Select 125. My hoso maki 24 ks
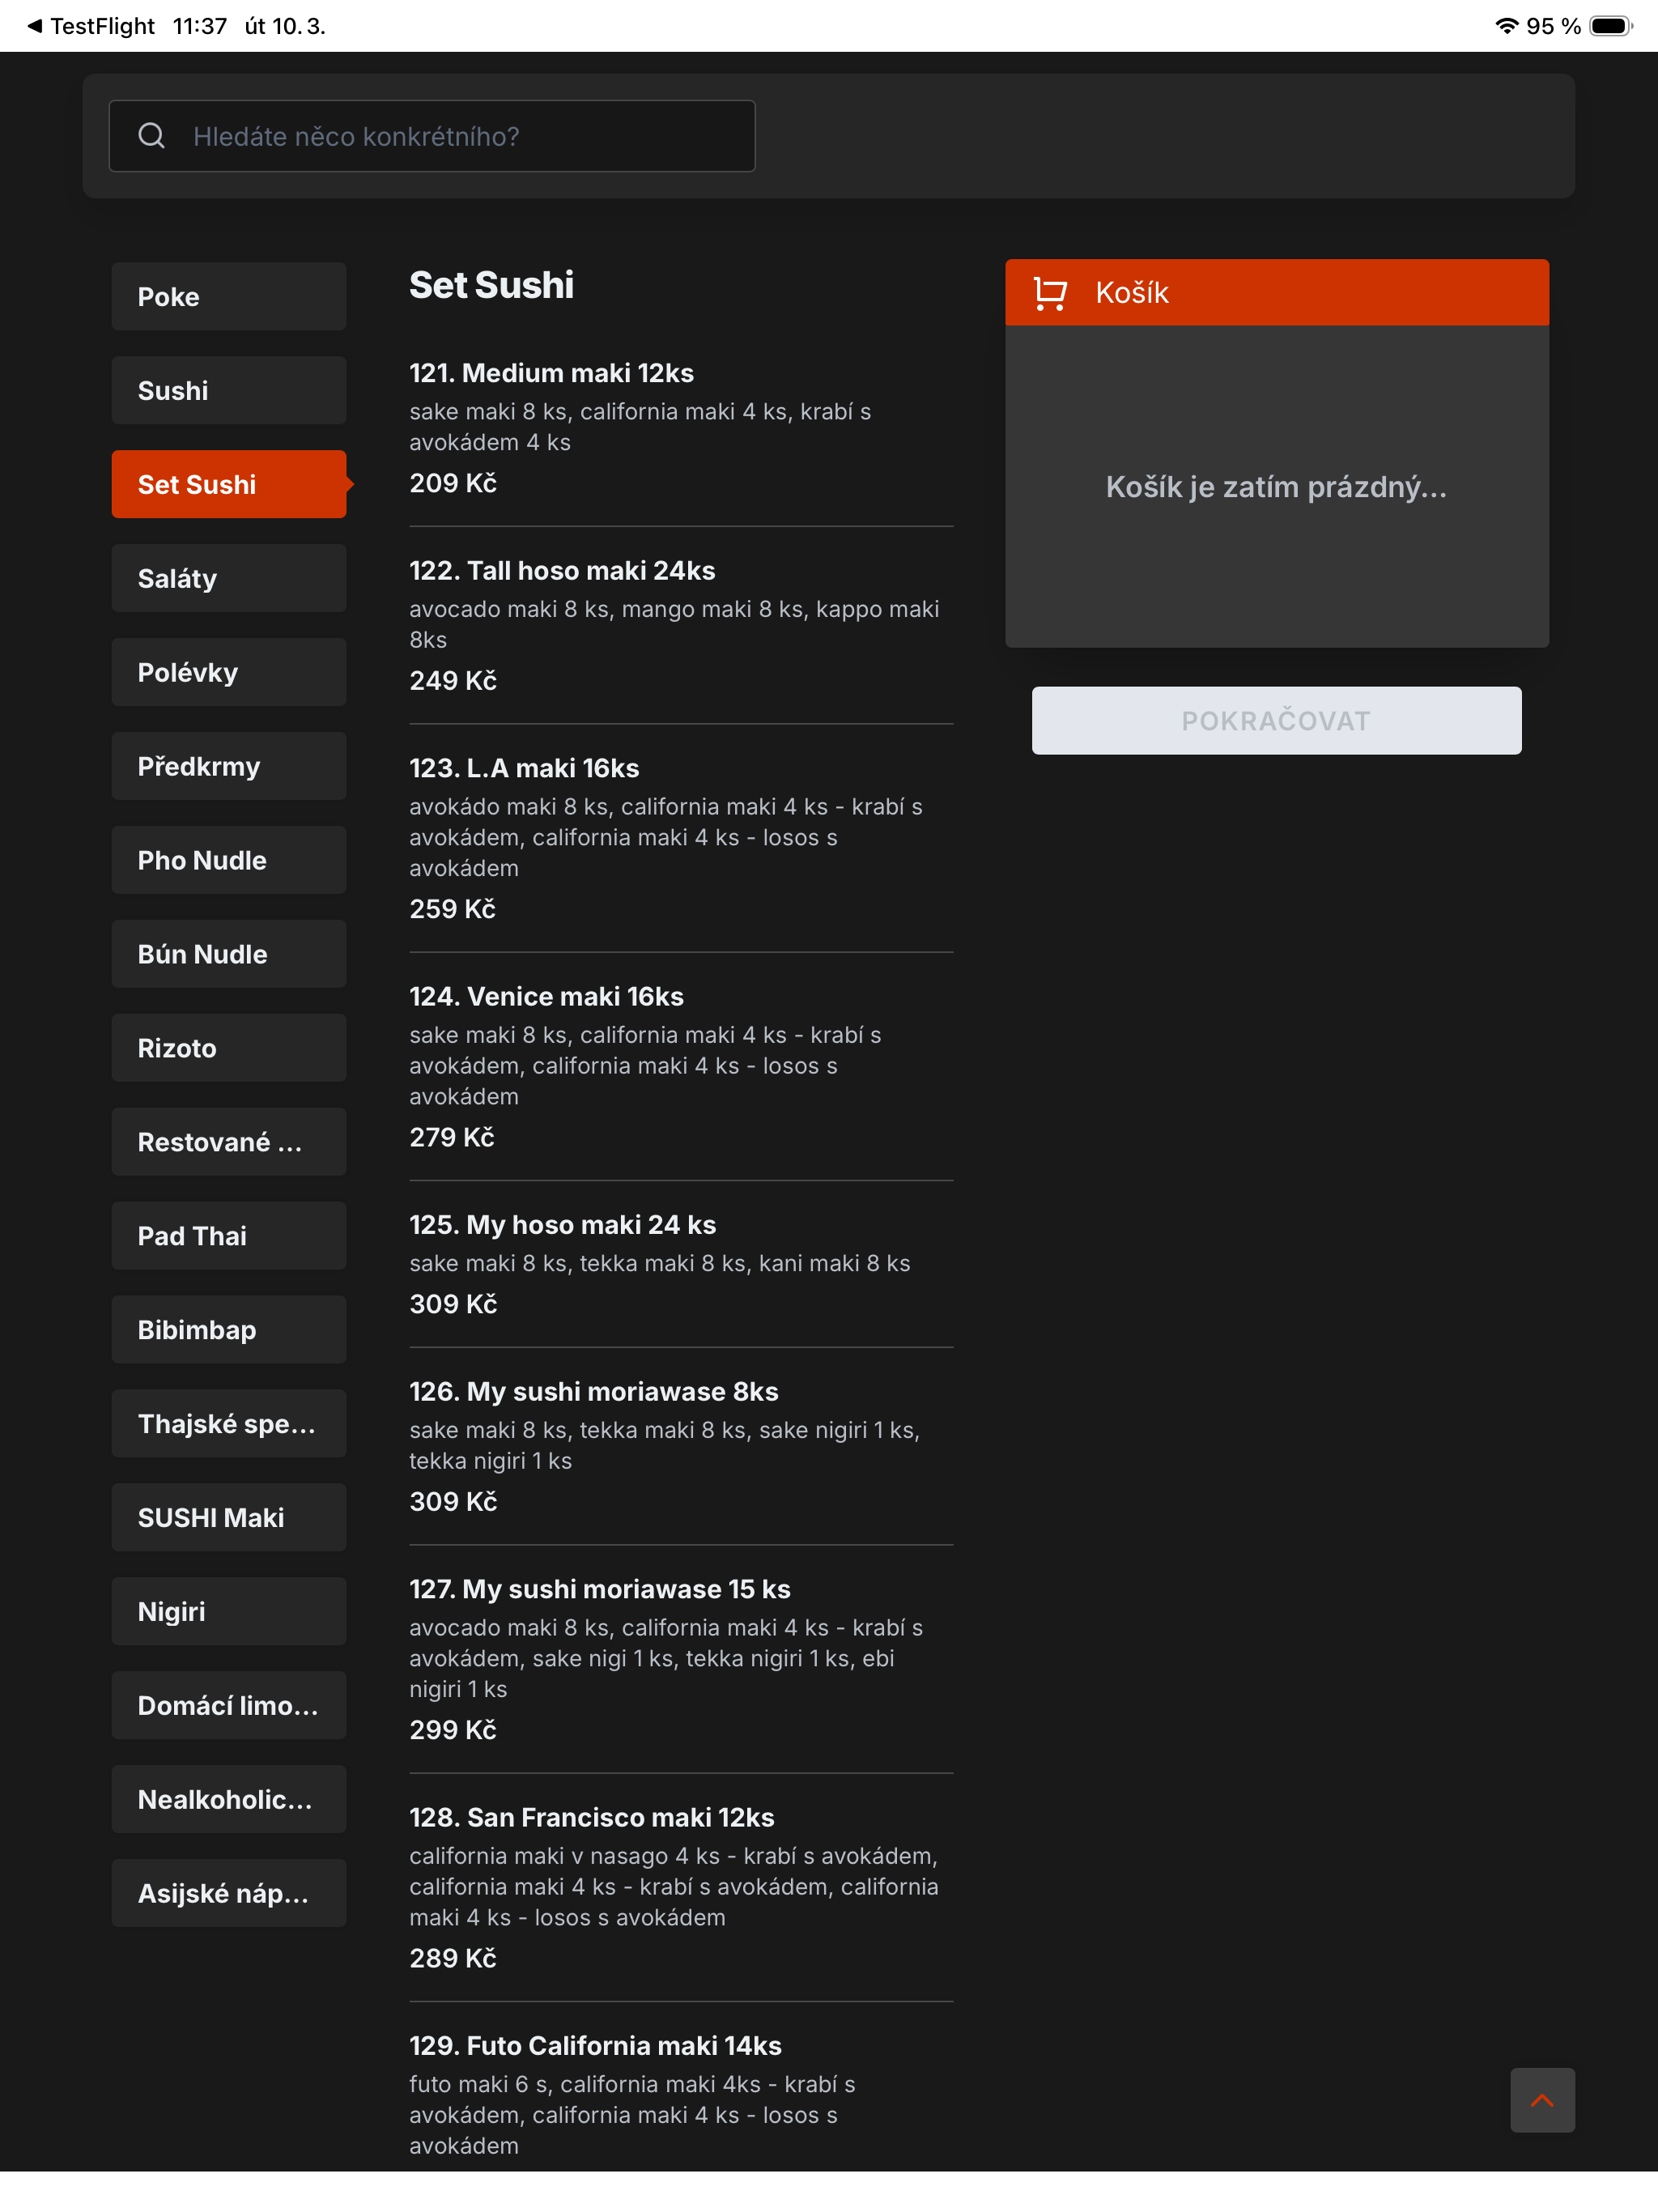 tap(681, 1264)
